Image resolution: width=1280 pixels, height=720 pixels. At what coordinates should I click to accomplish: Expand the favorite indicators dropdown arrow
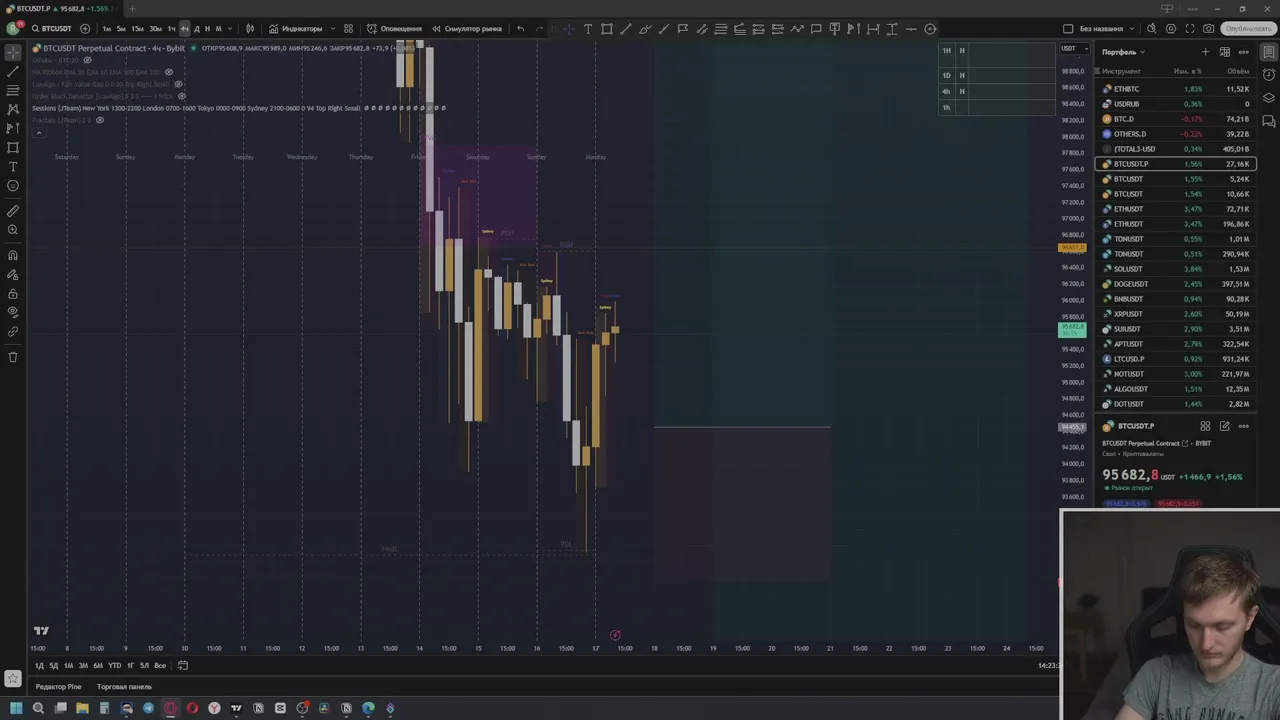(x=332, y=29)
